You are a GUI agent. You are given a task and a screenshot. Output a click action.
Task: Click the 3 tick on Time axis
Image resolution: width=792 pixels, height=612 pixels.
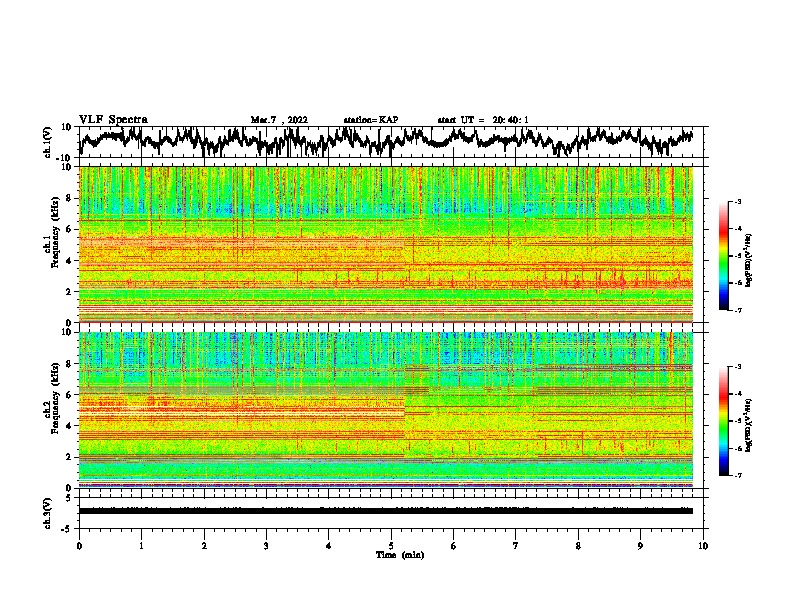[266, 546]
